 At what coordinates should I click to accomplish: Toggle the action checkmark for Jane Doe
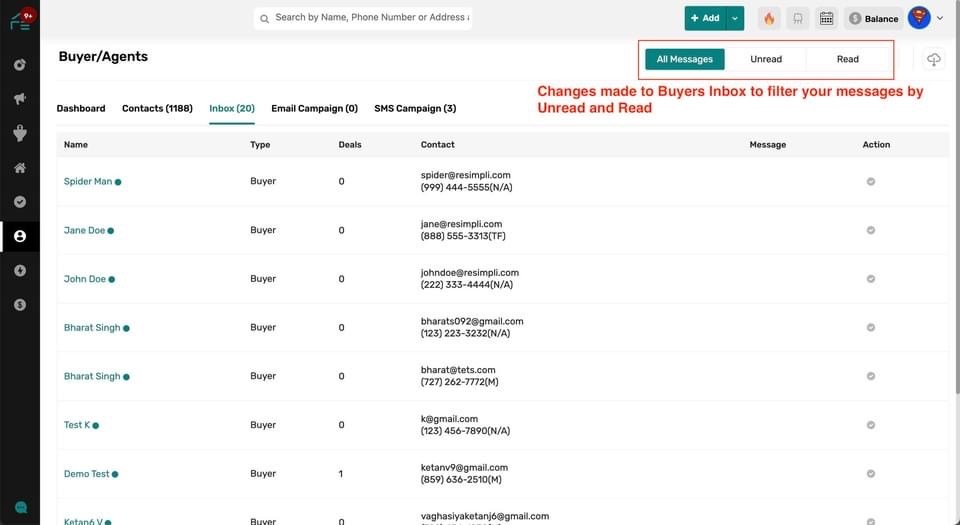click(871, 230)
